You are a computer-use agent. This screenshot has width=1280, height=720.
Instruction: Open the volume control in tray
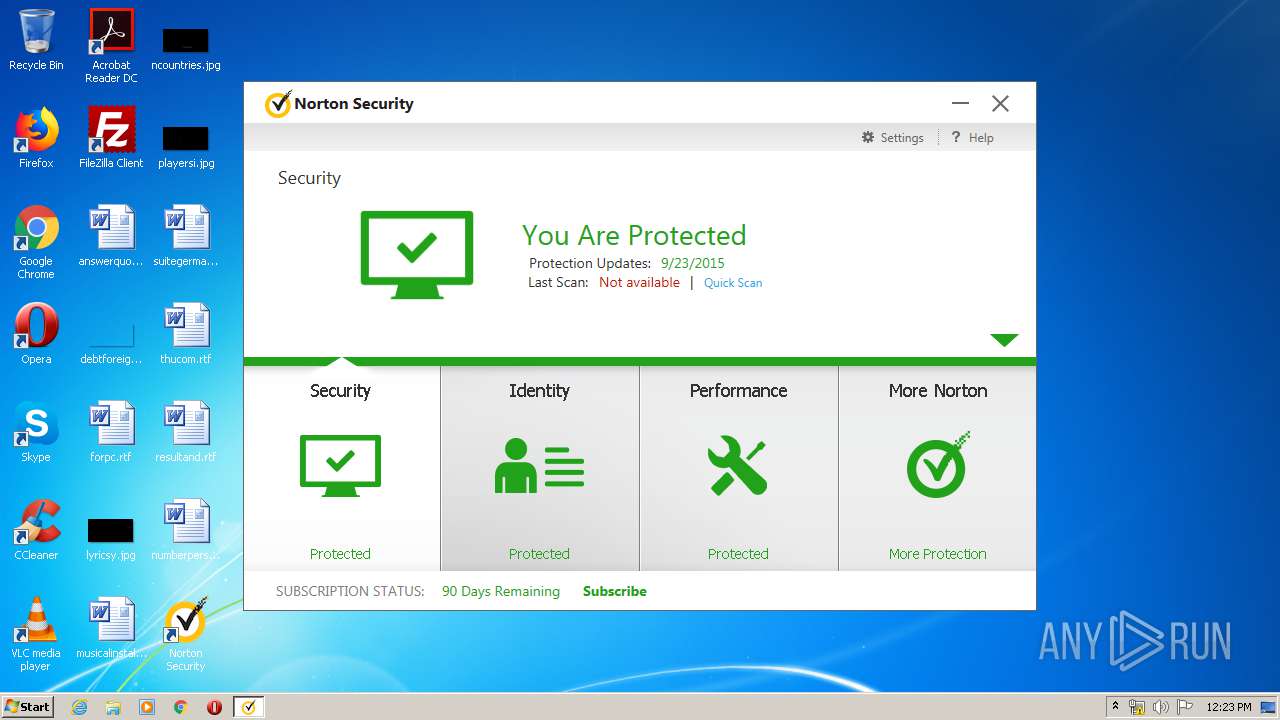click(x=1161, y=707)
